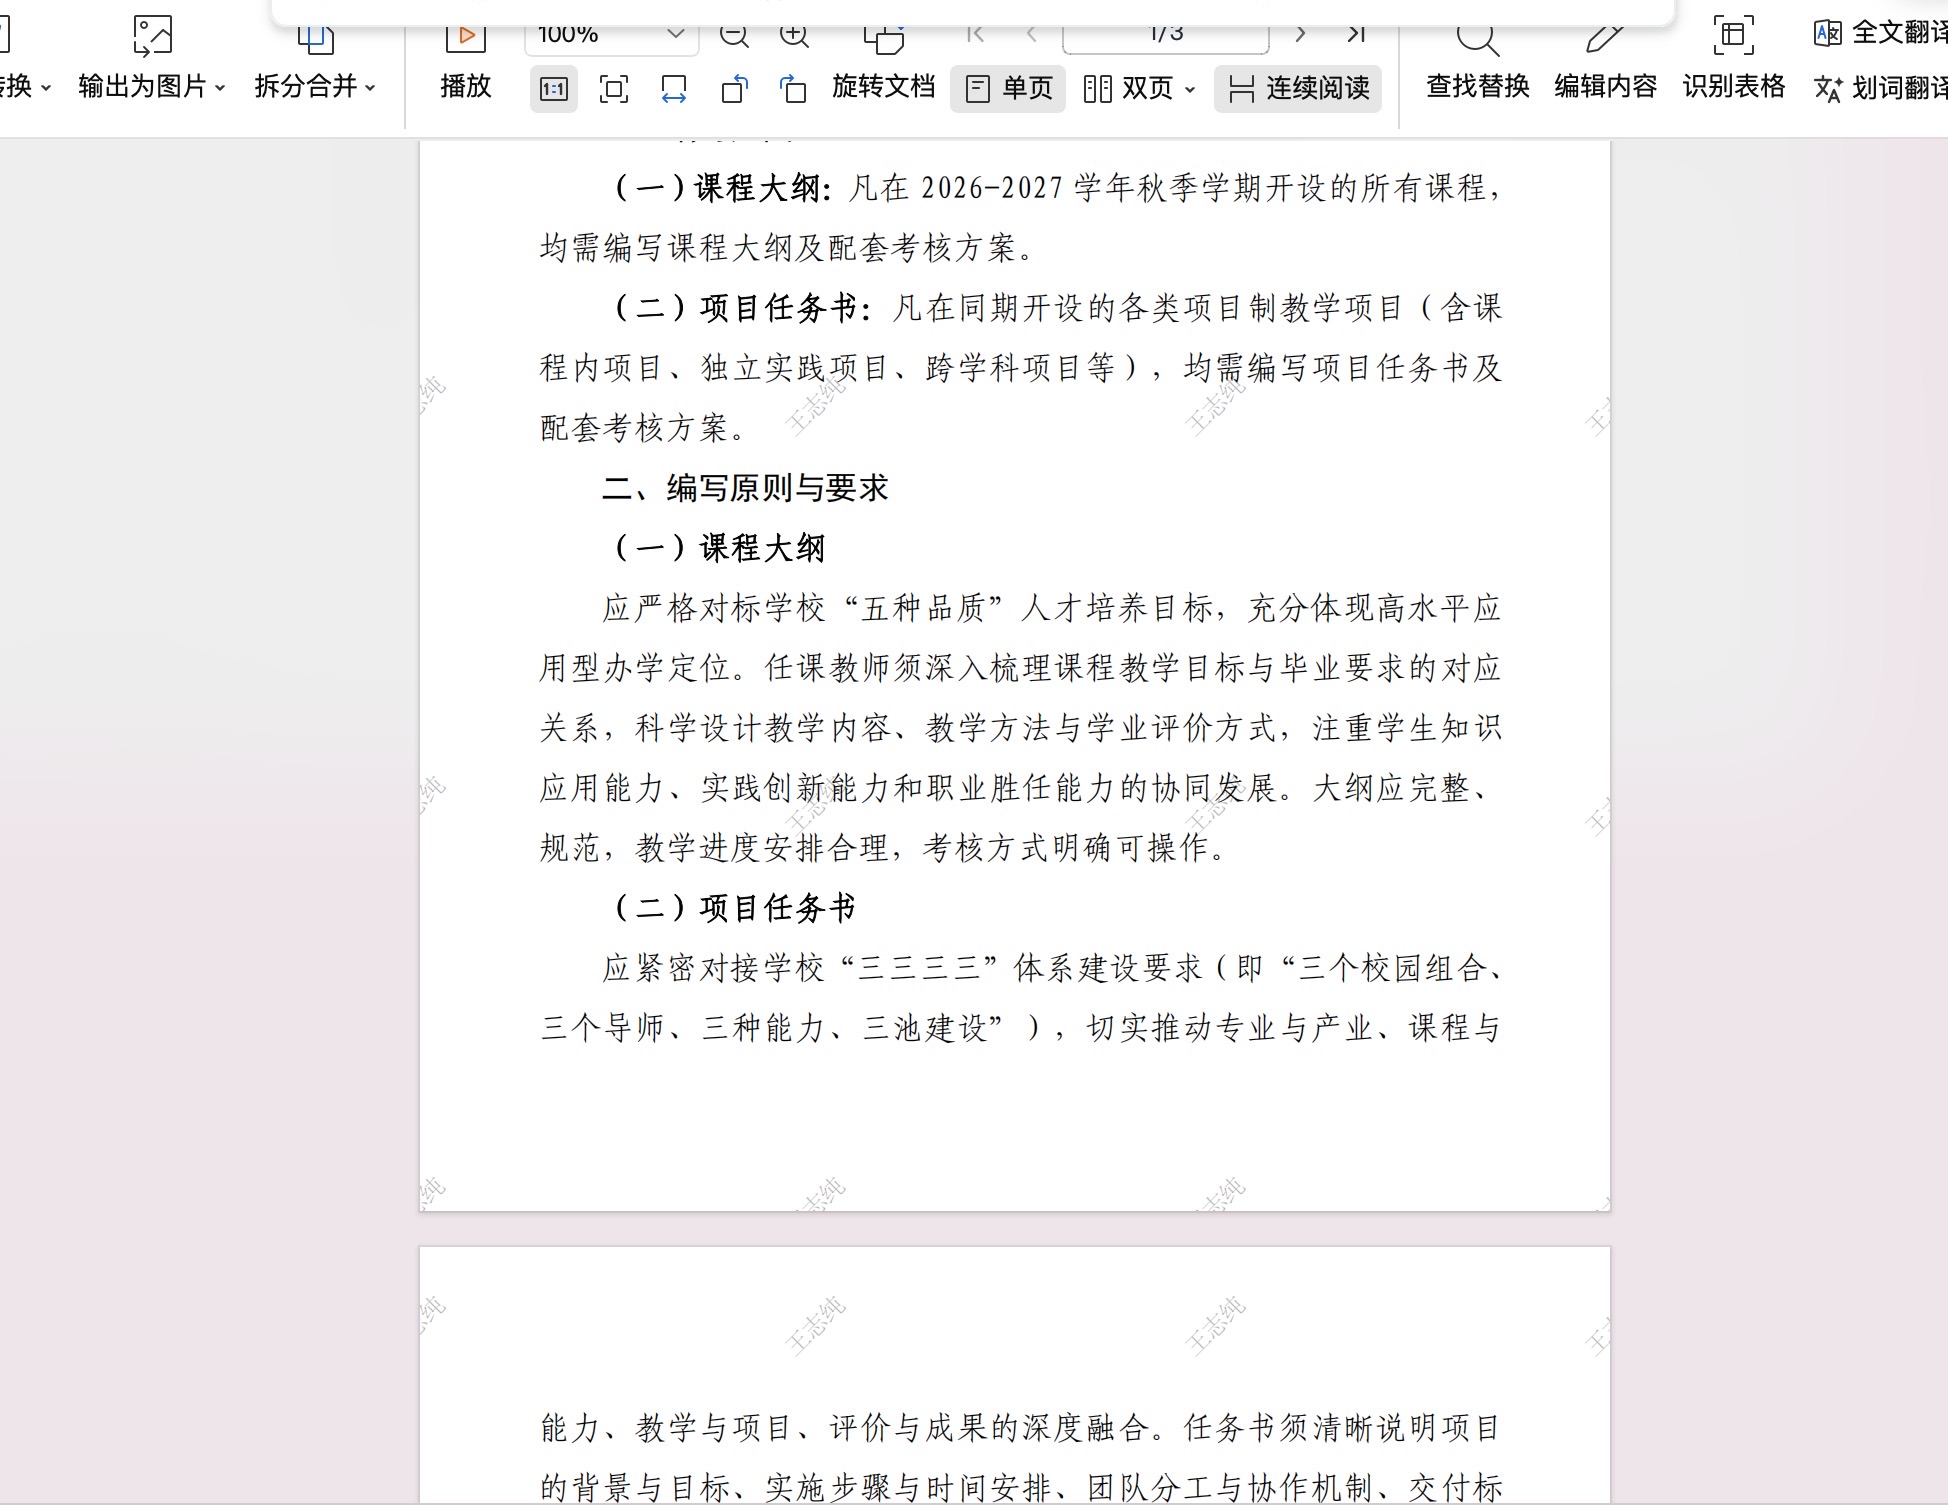Click 全文翻译 full-text translate

tap(1880, 33)
